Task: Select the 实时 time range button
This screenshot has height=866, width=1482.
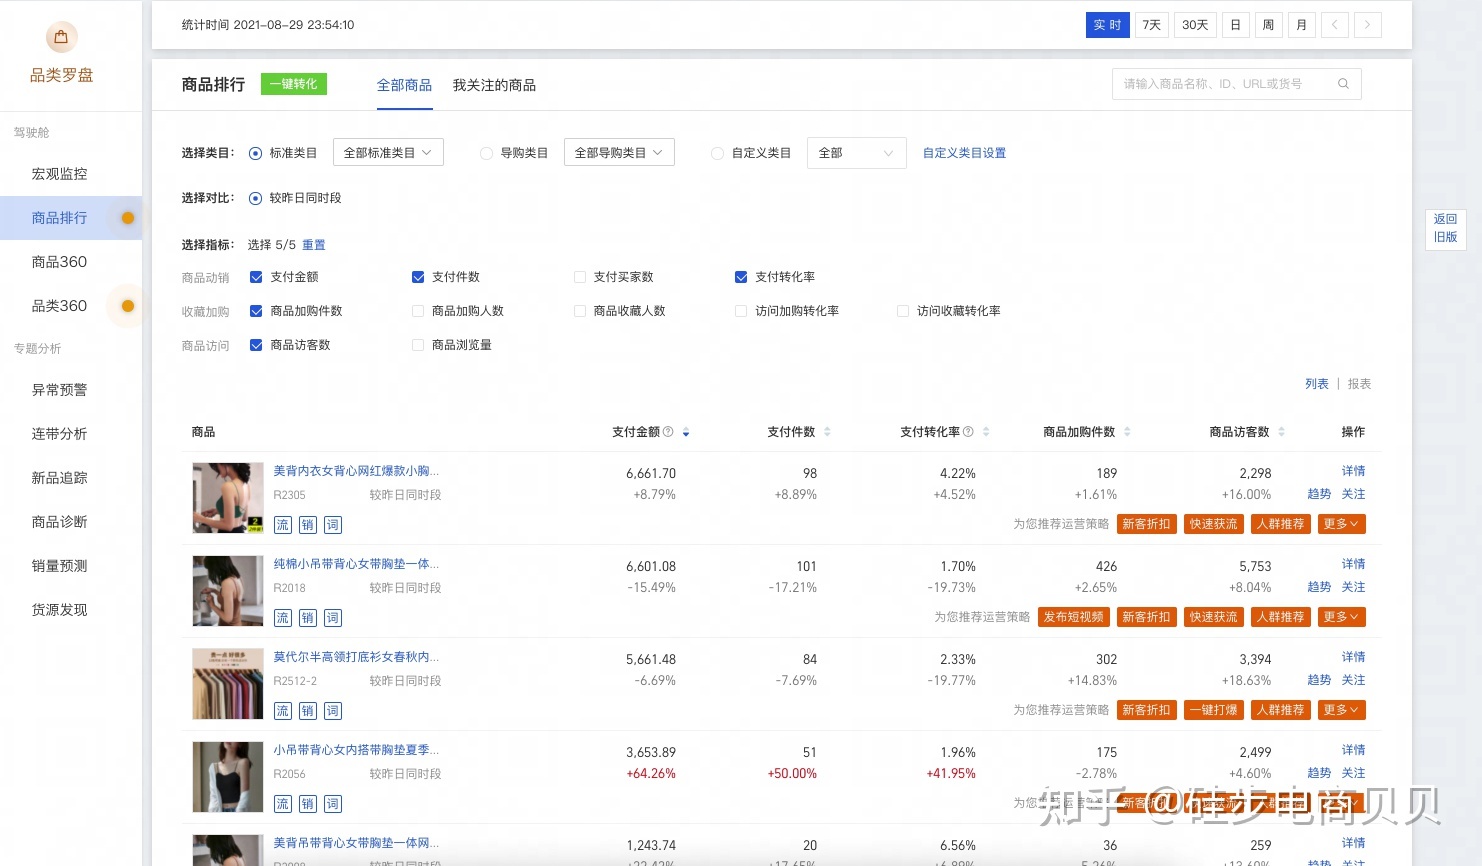Action: pos(1107,25)
